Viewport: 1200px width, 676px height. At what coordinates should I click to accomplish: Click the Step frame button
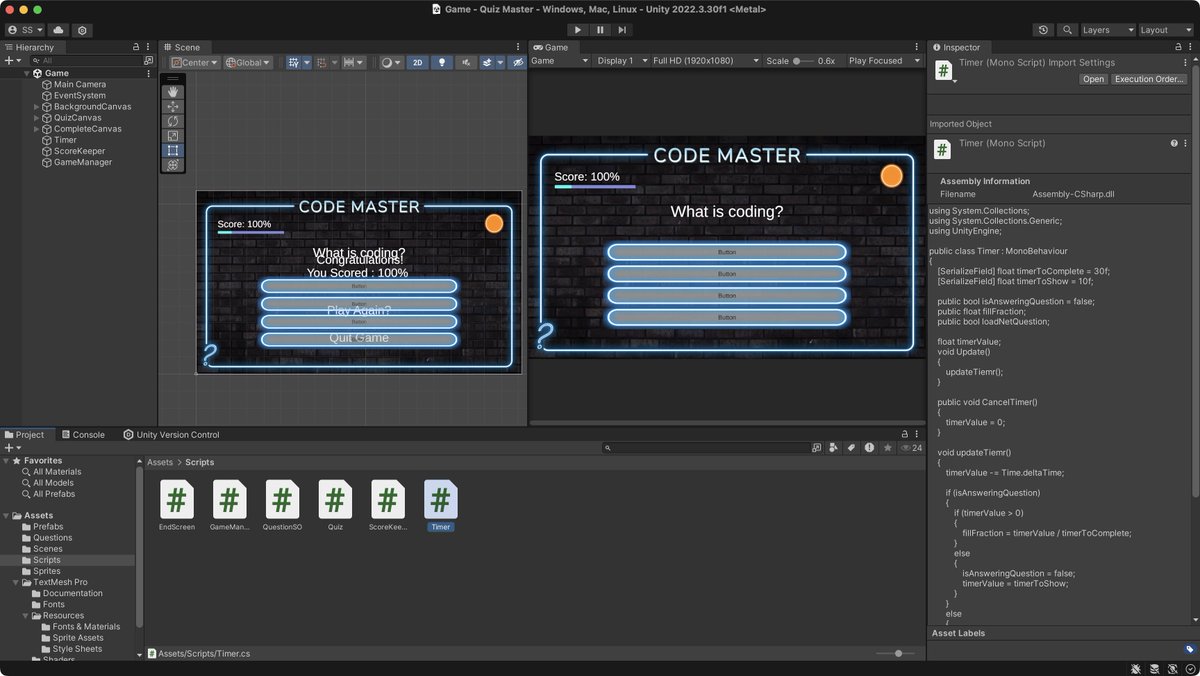622,30
